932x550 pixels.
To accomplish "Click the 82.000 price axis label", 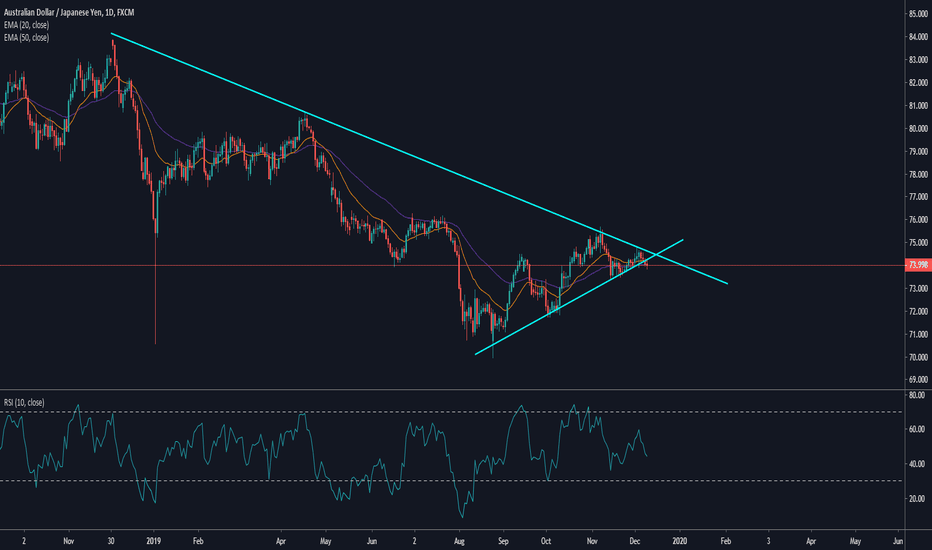I will 918,83.
